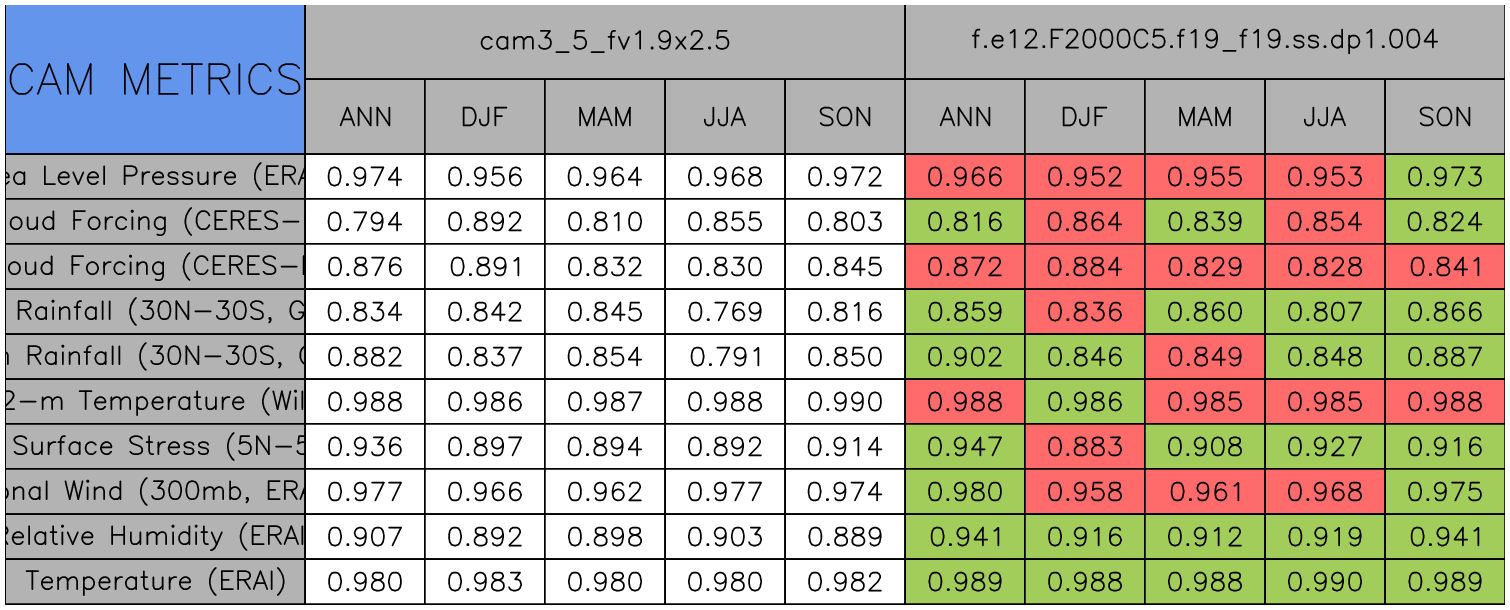Select the Relative Humidity row label
The image size is (1510, 610).
click(x=155, y=537)
